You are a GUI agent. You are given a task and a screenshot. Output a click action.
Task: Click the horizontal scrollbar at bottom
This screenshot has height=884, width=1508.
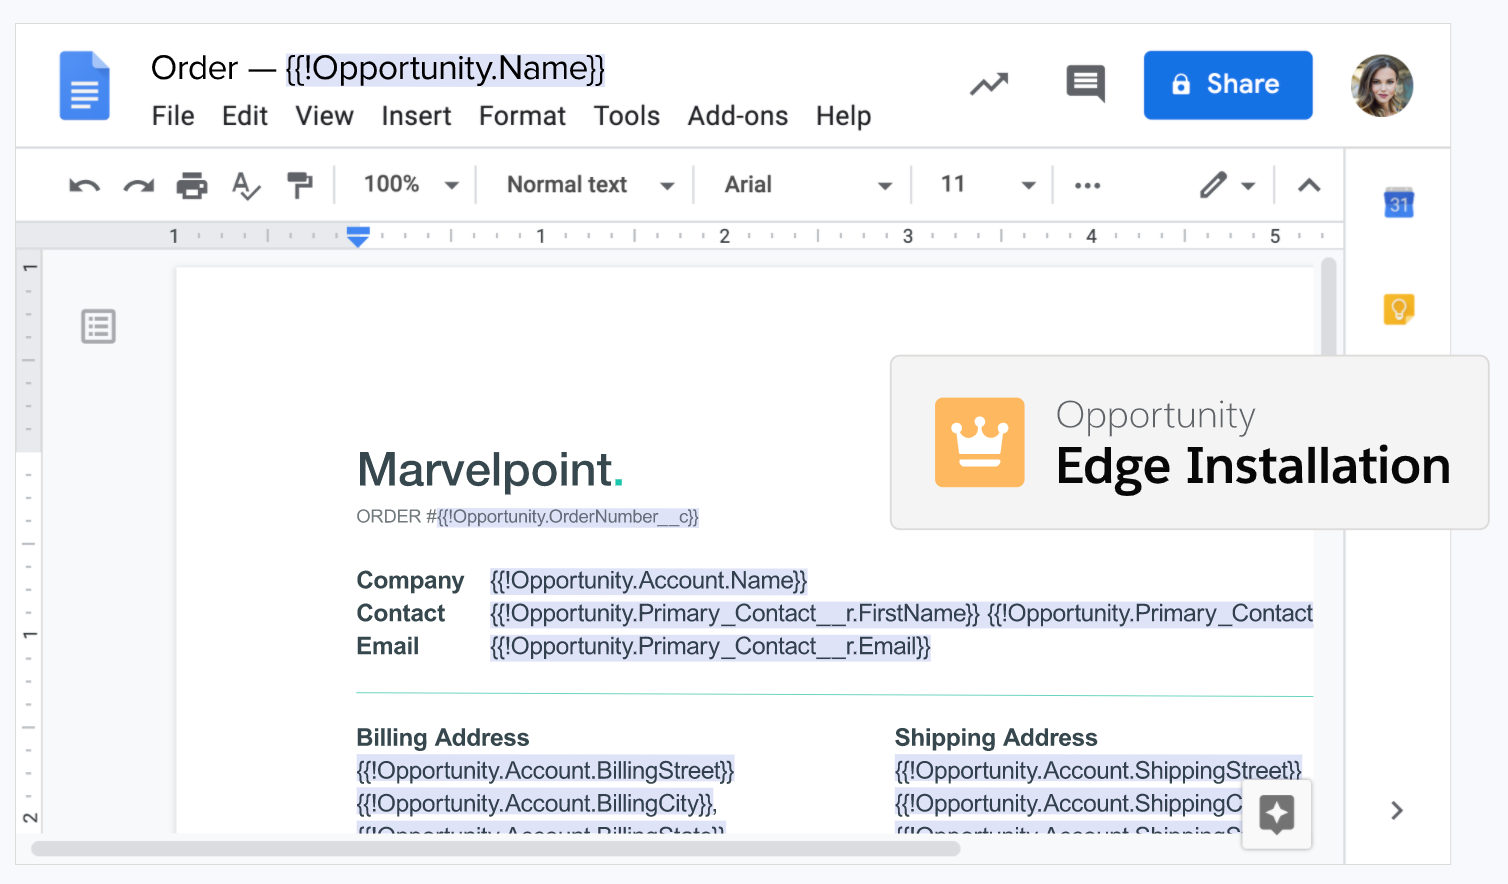[x=495, y=849]
